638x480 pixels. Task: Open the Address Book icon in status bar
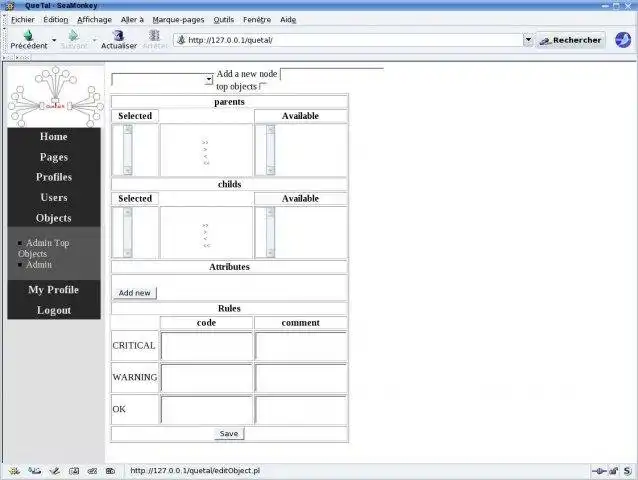coord(74,471)
